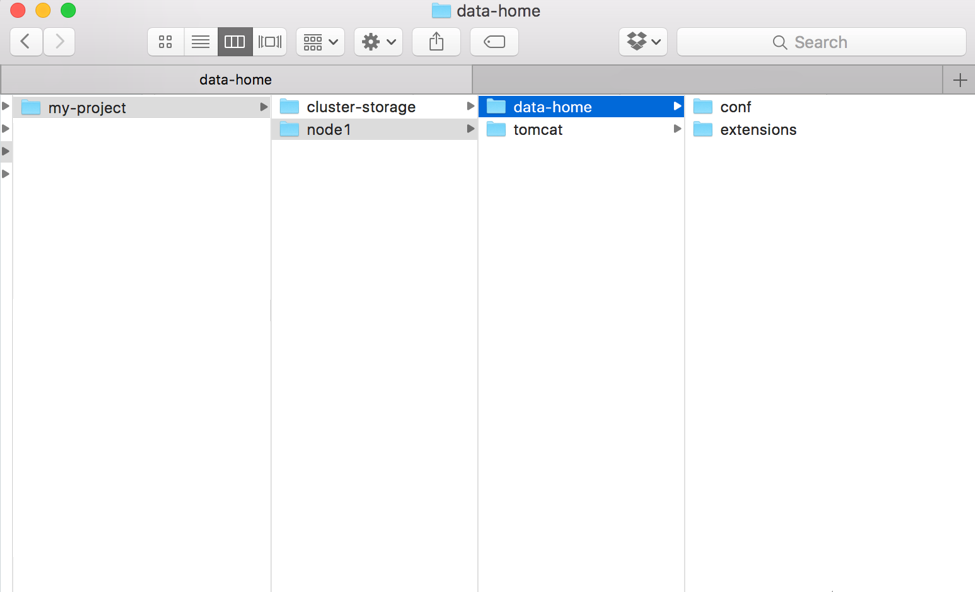The image size is (975, 592).
Task: Click the green zoom traffic light
Action: point(67,11)
